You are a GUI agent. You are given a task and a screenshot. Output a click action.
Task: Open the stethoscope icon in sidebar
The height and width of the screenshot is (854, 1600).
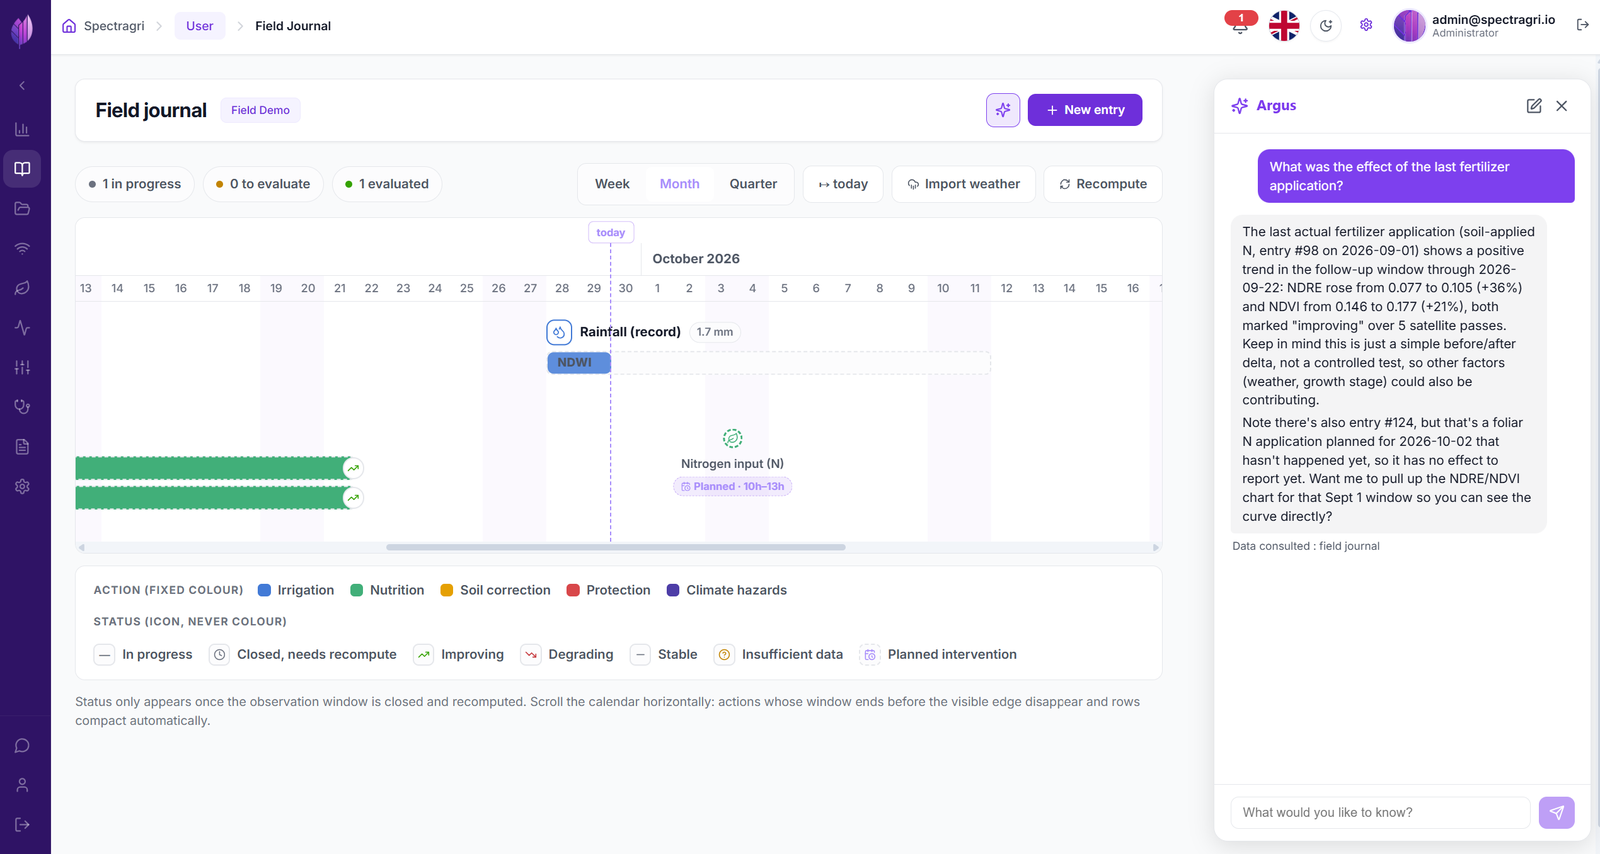22,407
